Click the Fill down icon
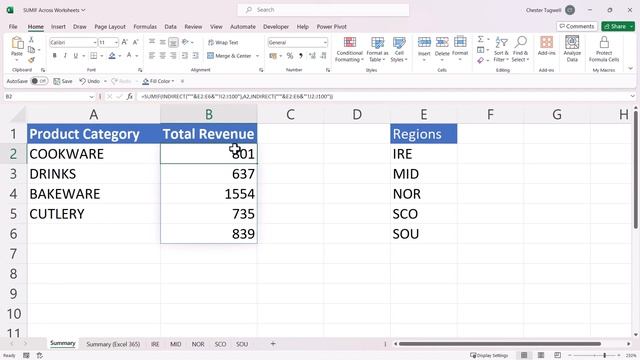Screen dimensions: 640x360 (x=481, y=50)
